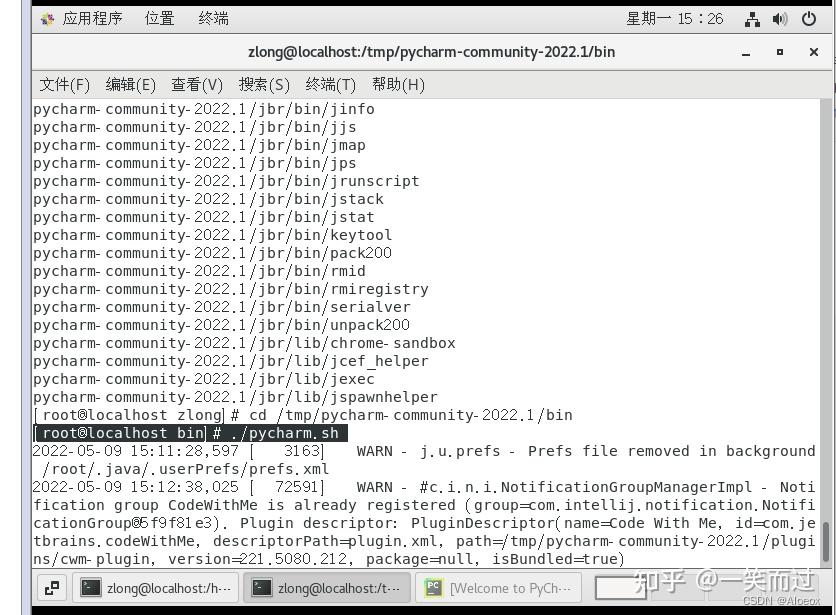Open the 位置 menu in top panel
This screenshot has width=836, height=615.
pyautogui.click(x=159, y=17)
